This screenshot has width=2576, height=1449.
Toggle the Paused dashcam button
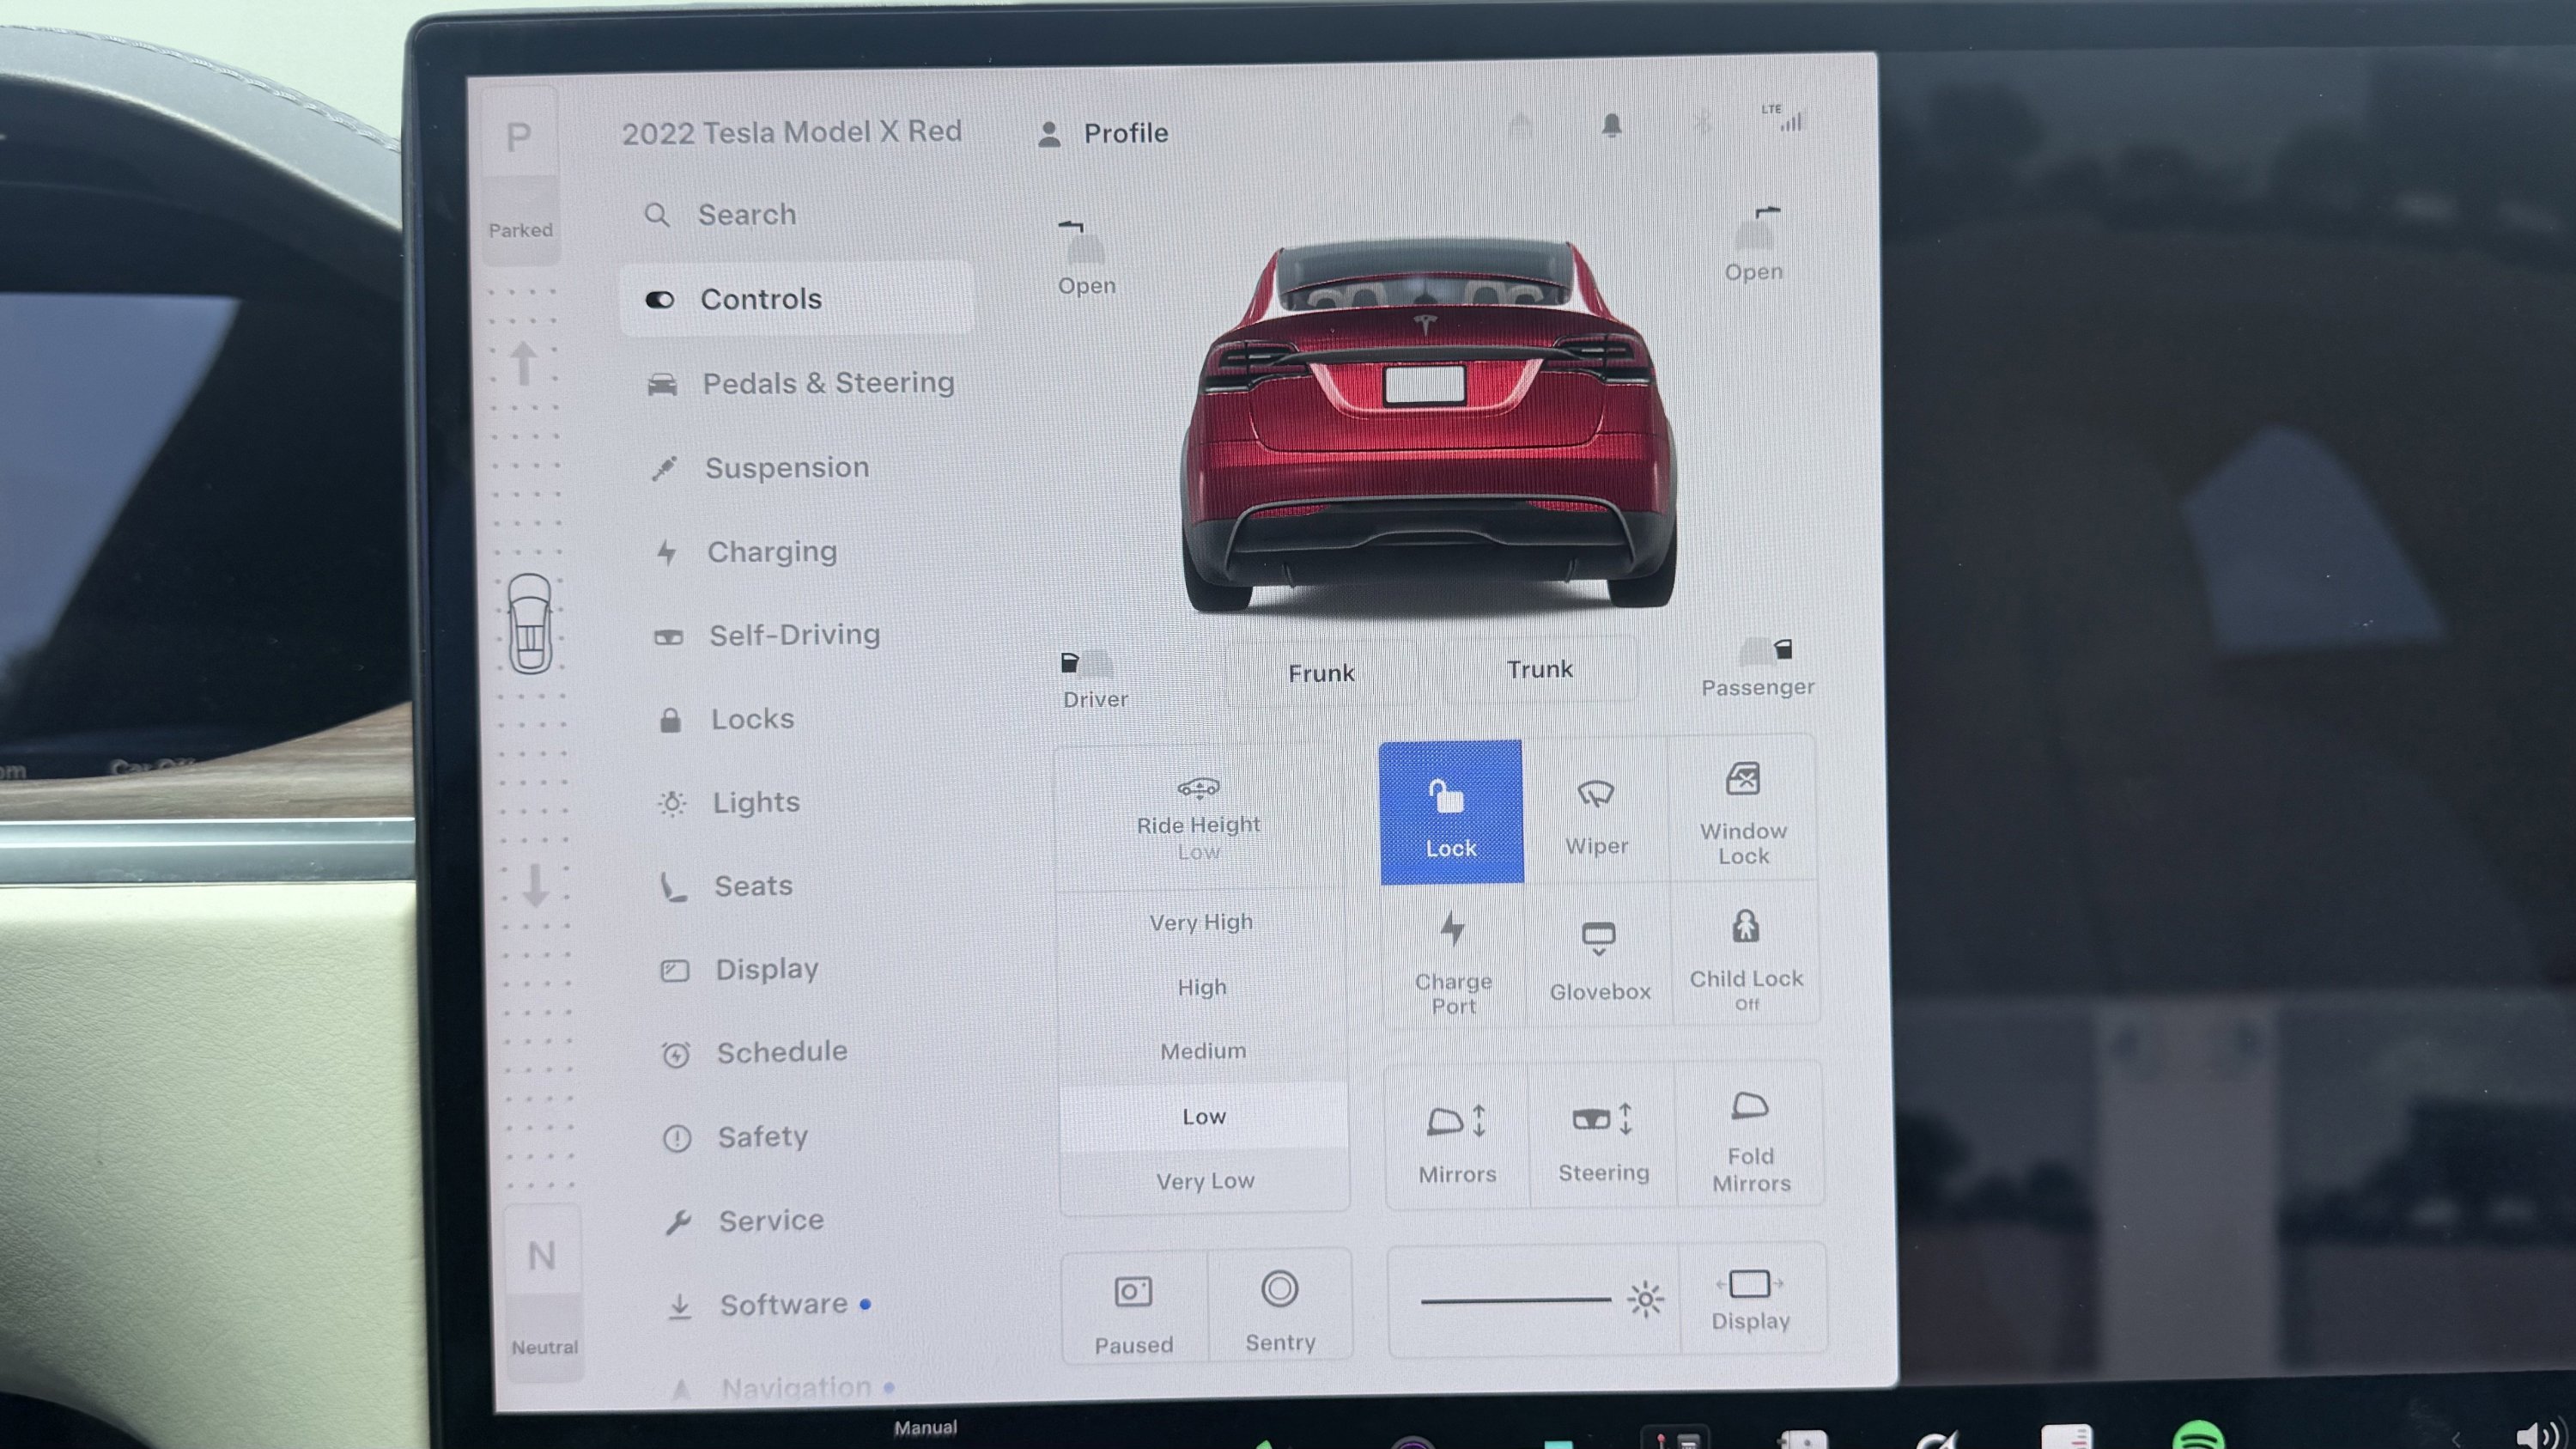point(1134,1309)
